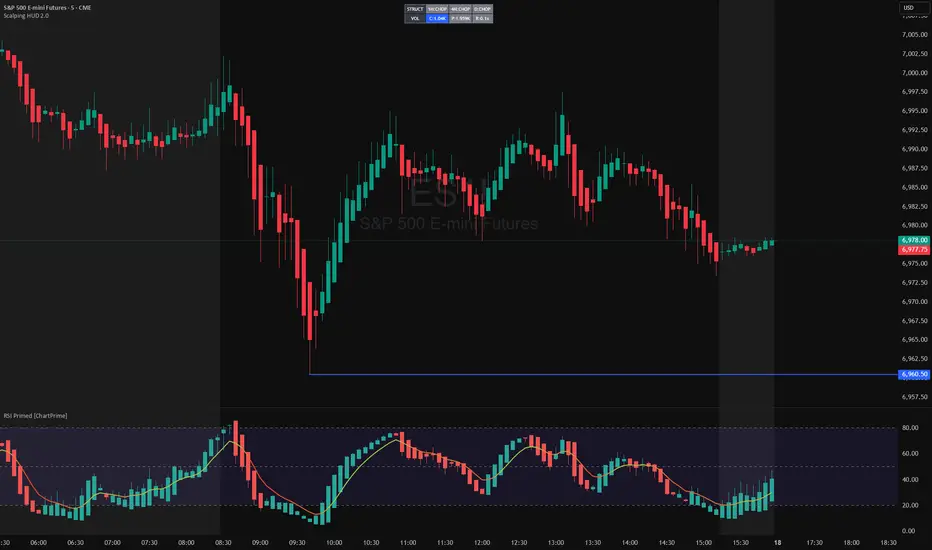Click the 60.00 RSI axis value
This screenshot has height=550, width=932.
(909, 453)
